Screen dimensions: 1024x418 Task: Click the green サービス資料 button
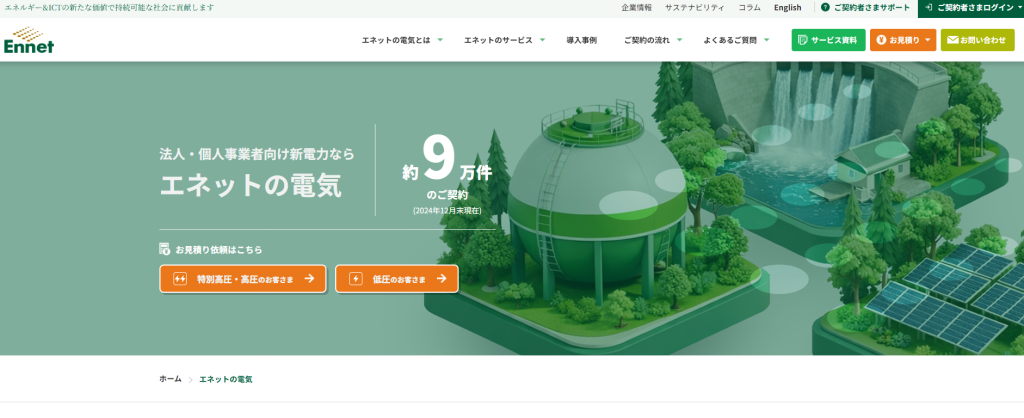click(x=828, y=40)
